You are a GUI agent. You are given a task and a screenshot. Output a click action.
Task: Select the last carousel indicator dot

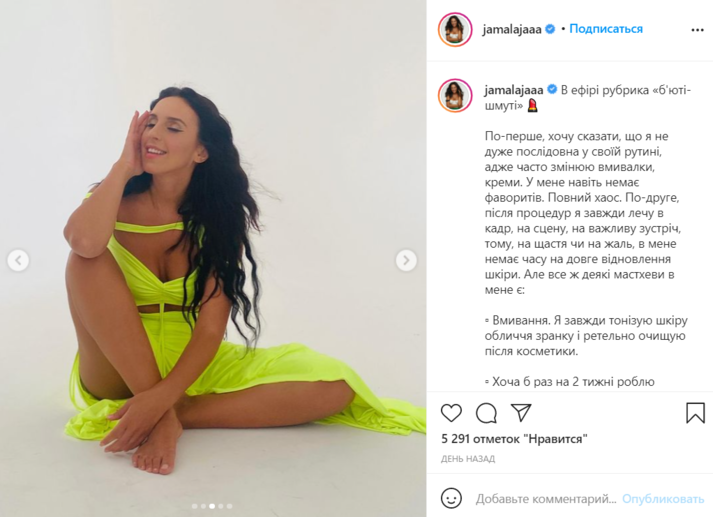pos(229,506)
